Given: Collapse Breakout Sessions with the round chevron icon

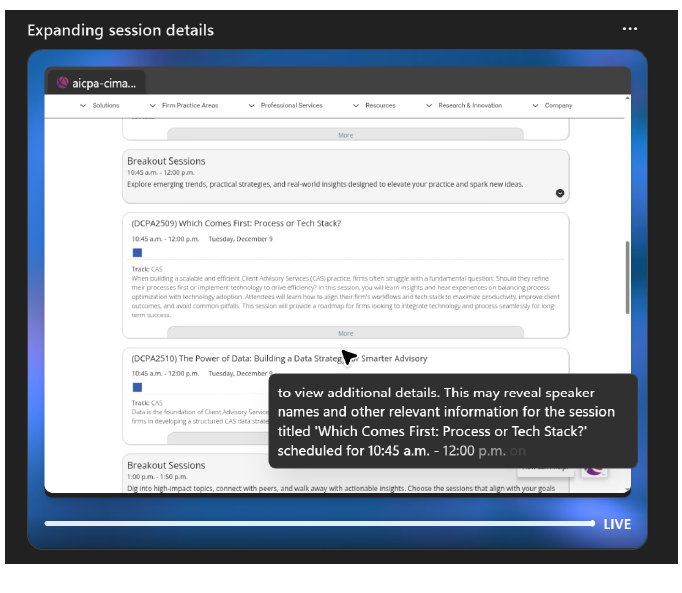Looking at the screenshot, I should (x=560, y=192).
